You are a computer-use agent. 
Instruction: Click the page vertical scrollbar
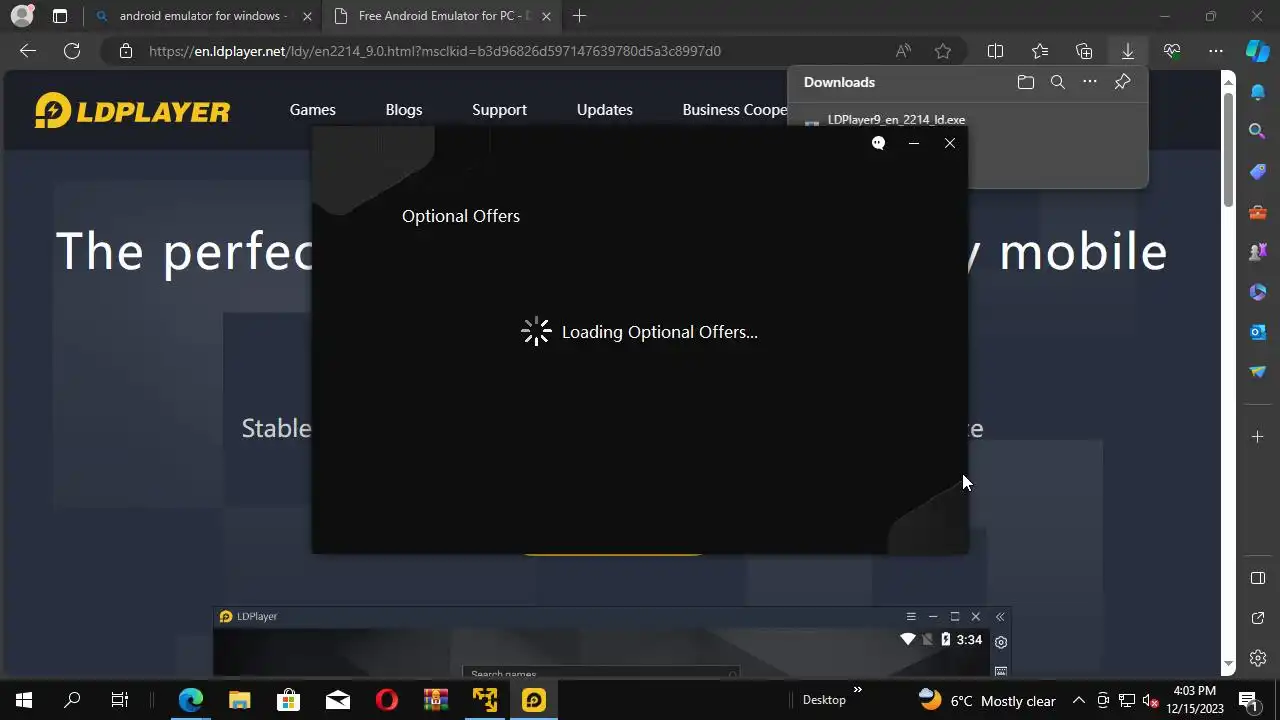[1229, 150]
